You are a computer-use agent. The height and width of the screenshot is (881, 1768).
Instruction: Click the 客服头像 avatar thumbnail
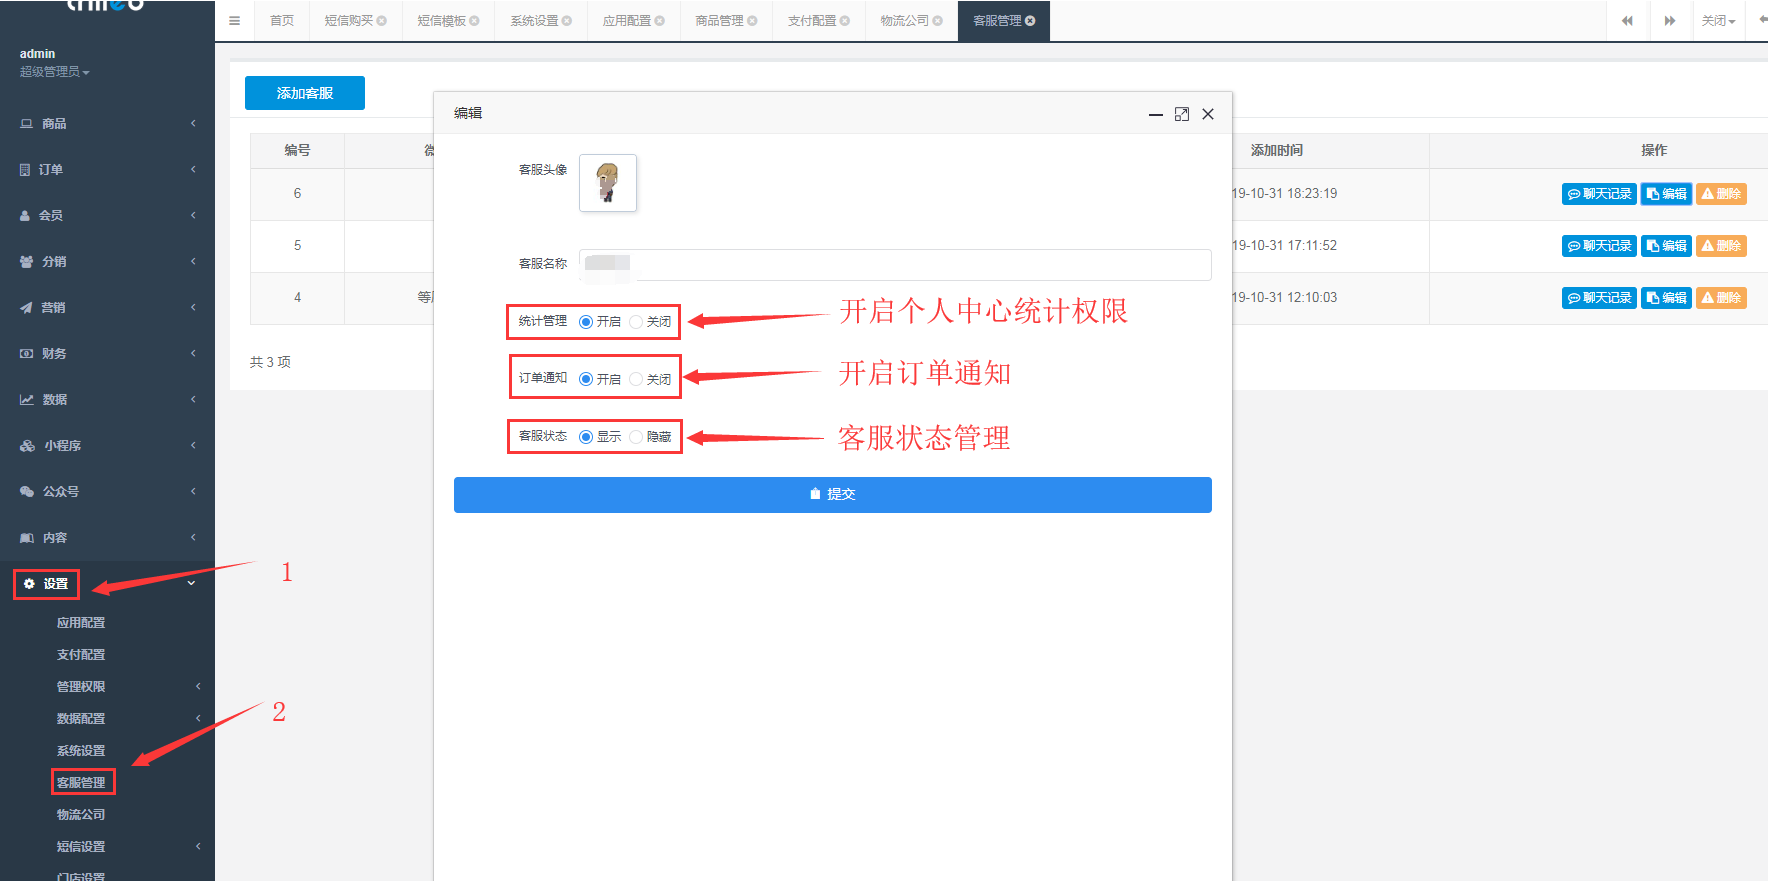tap(608, 183)
